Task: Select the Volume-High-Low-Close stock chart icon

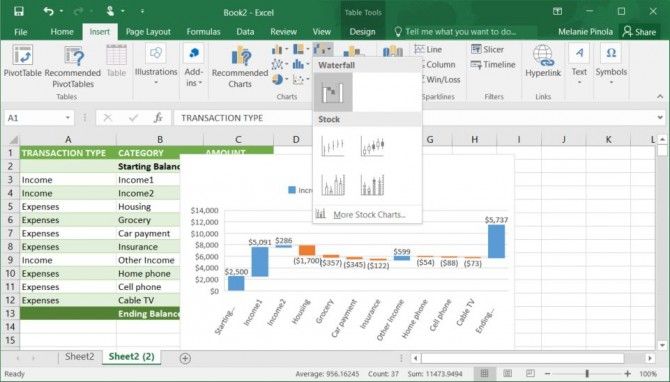Action: coord(332,185)
